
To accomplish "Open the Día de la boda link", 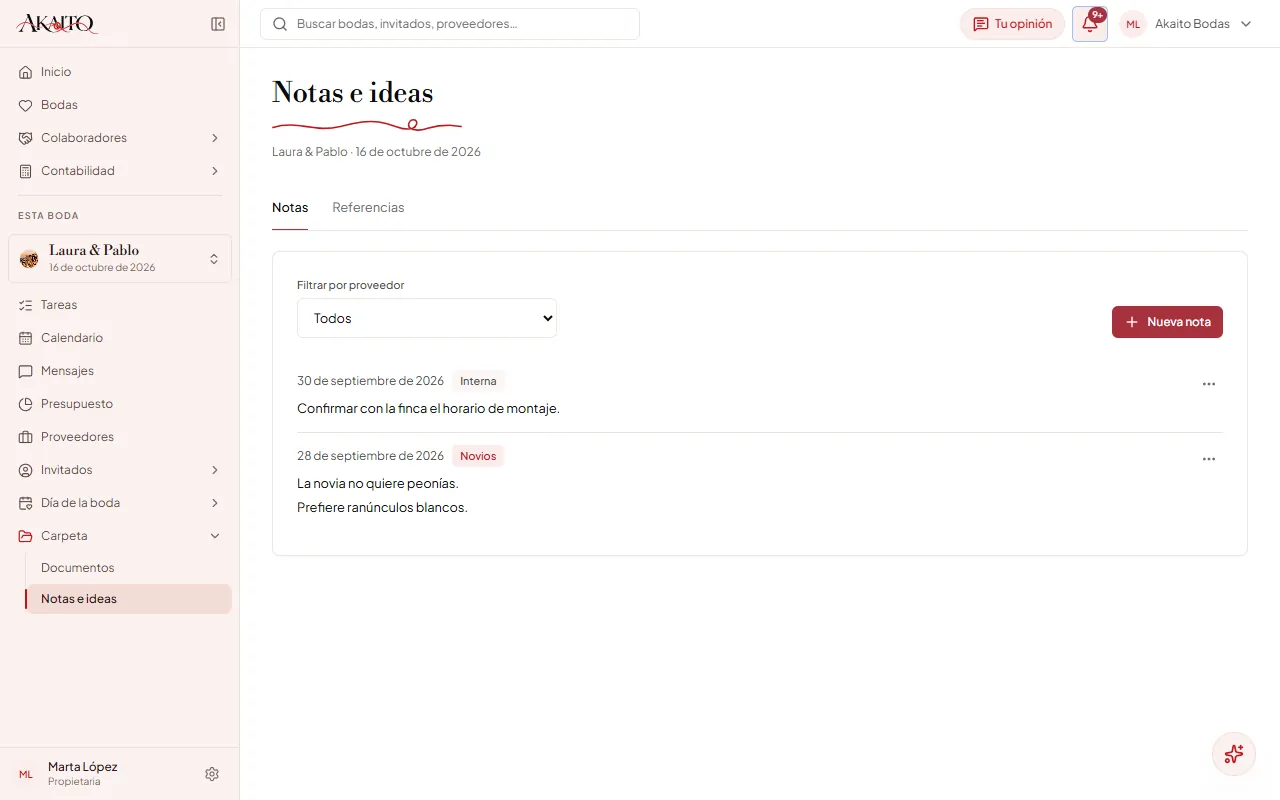I will click(80, 503).
